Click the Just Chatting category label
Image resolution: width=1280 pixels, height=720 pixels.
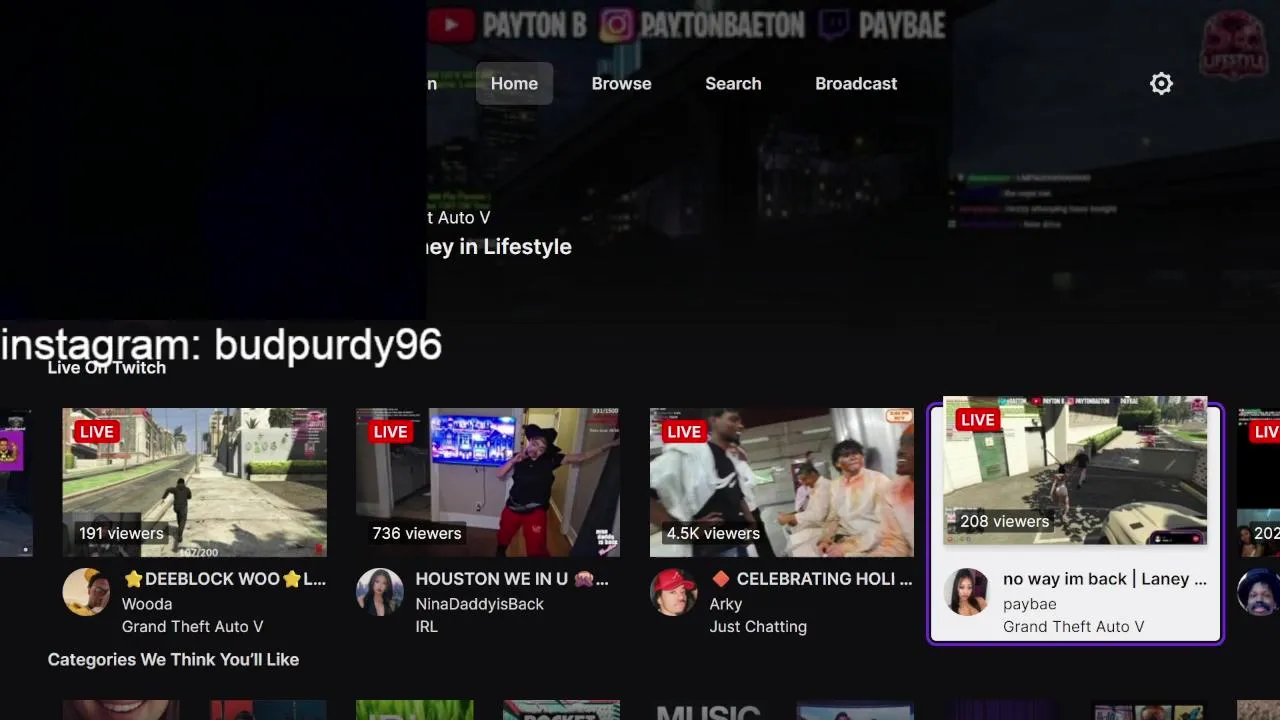[758, 627]
